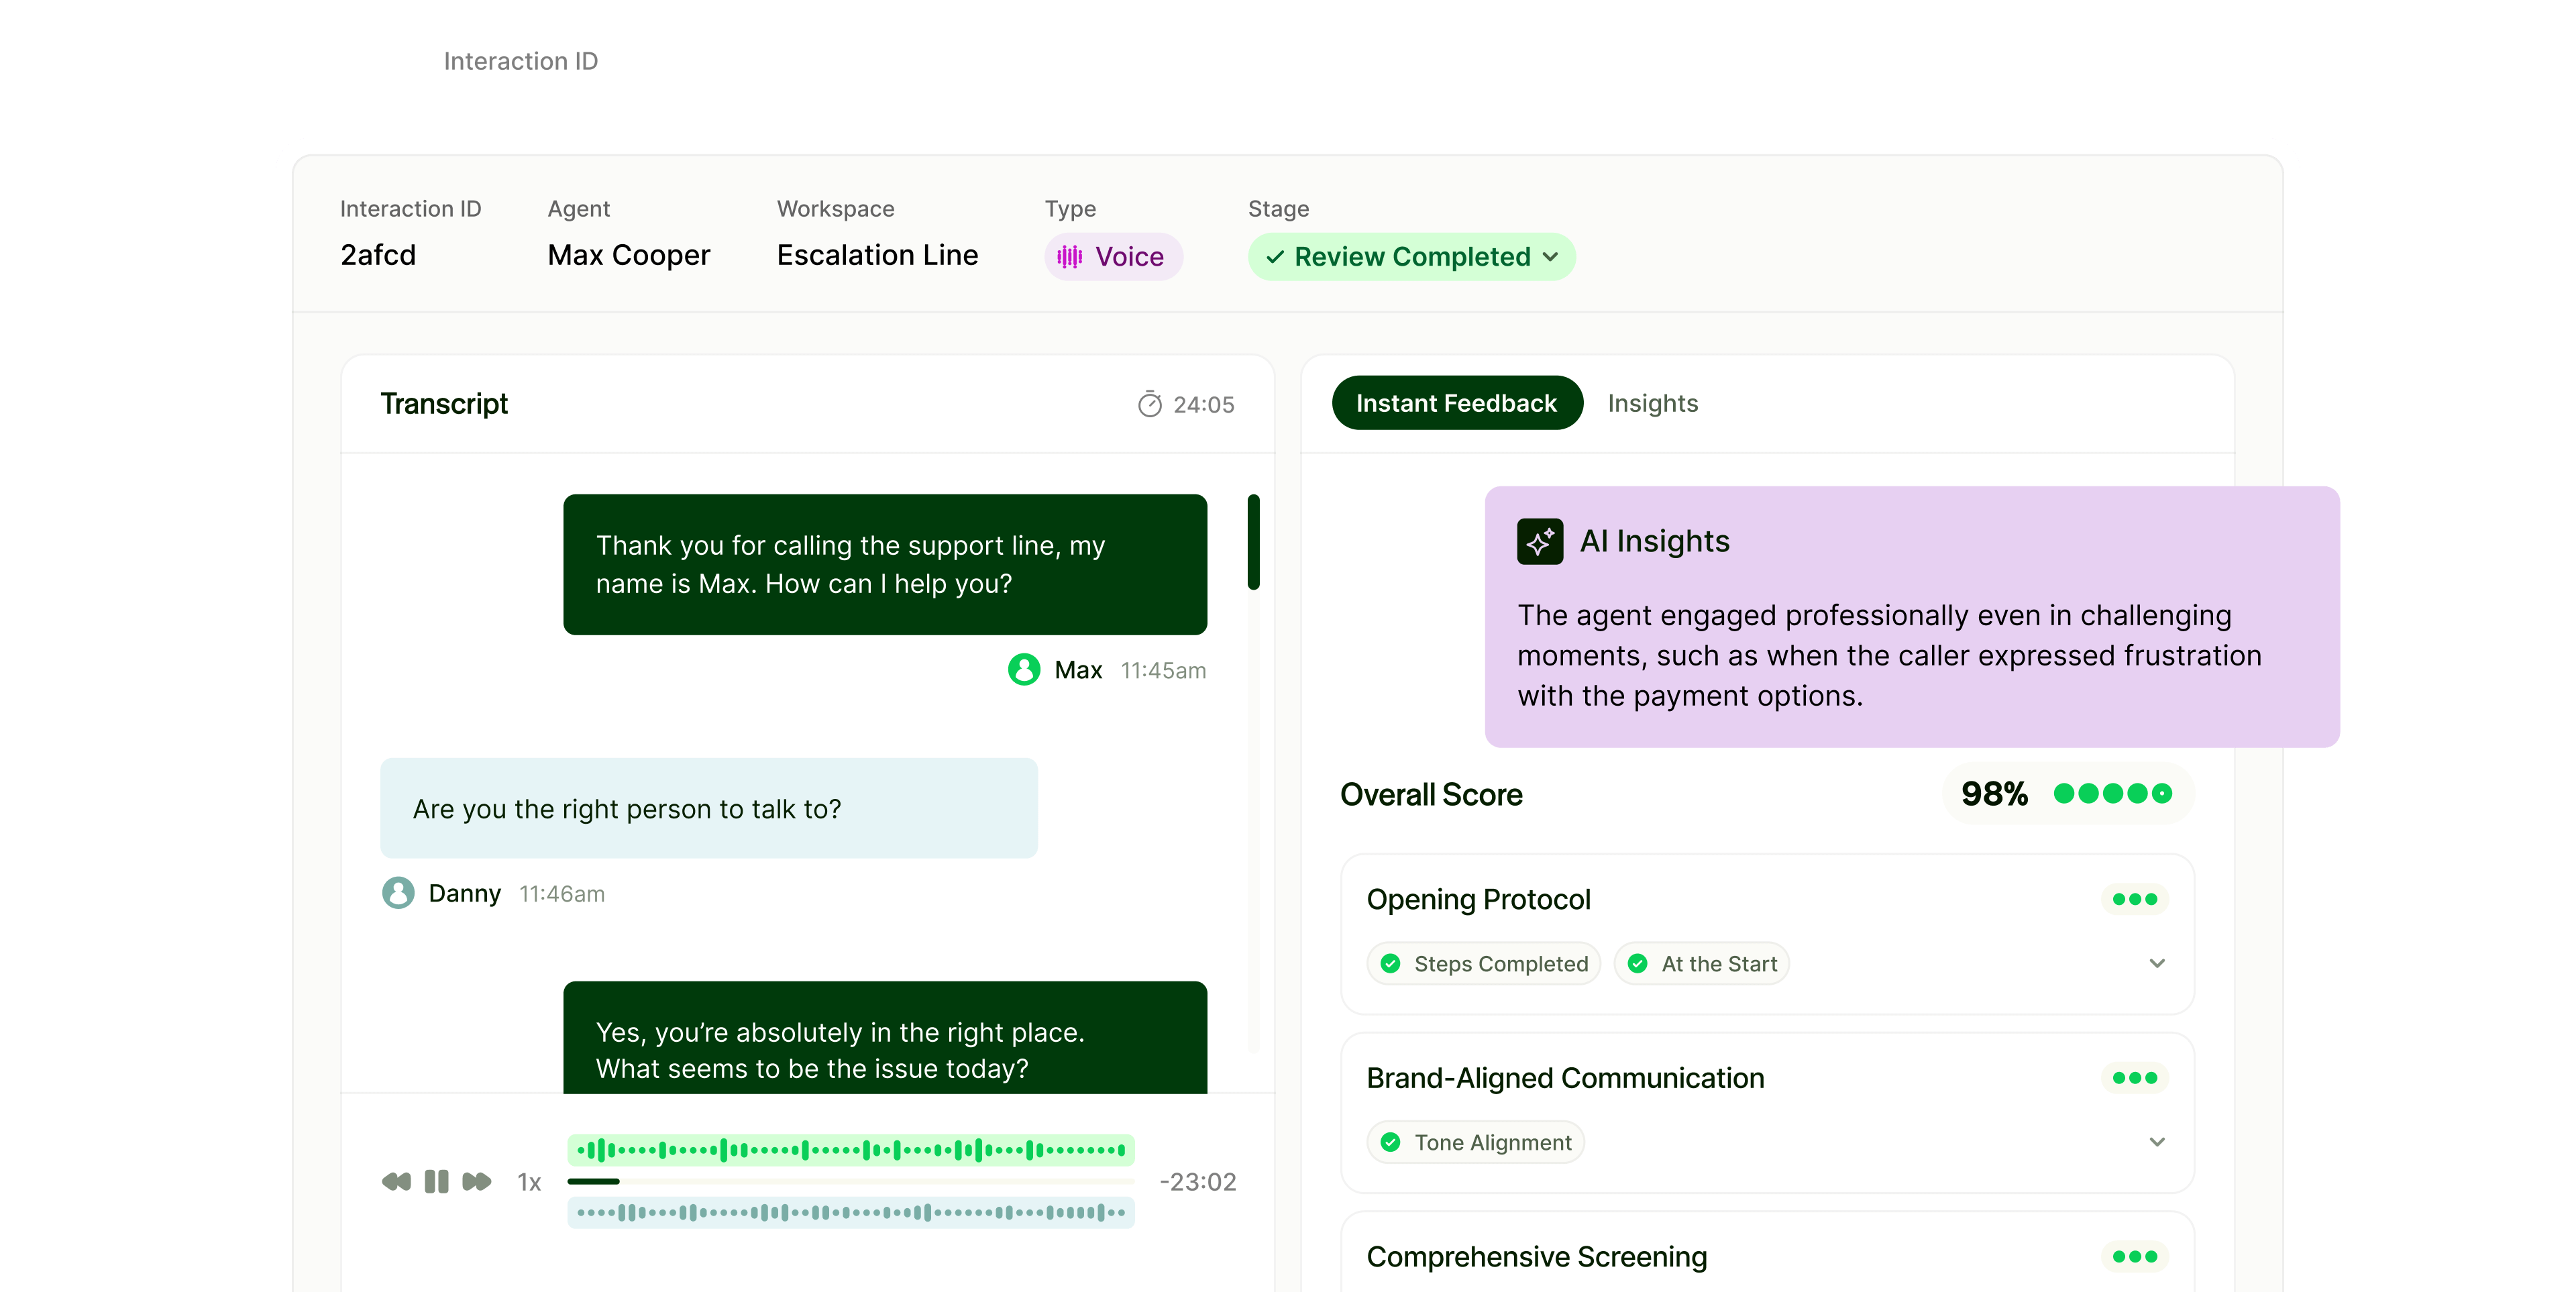
Task: Click the Comprehensive Screening heading
Action: click(x=1536, y=1256)
